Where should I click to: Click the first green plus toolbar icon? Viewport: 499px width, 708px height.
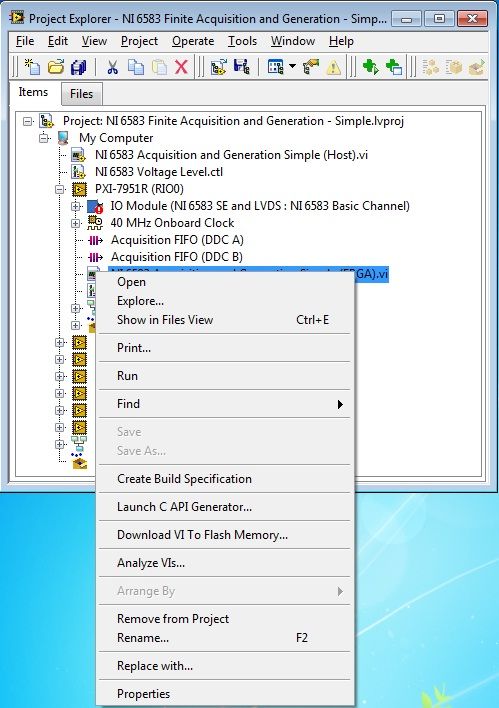[x=370, y=67]
